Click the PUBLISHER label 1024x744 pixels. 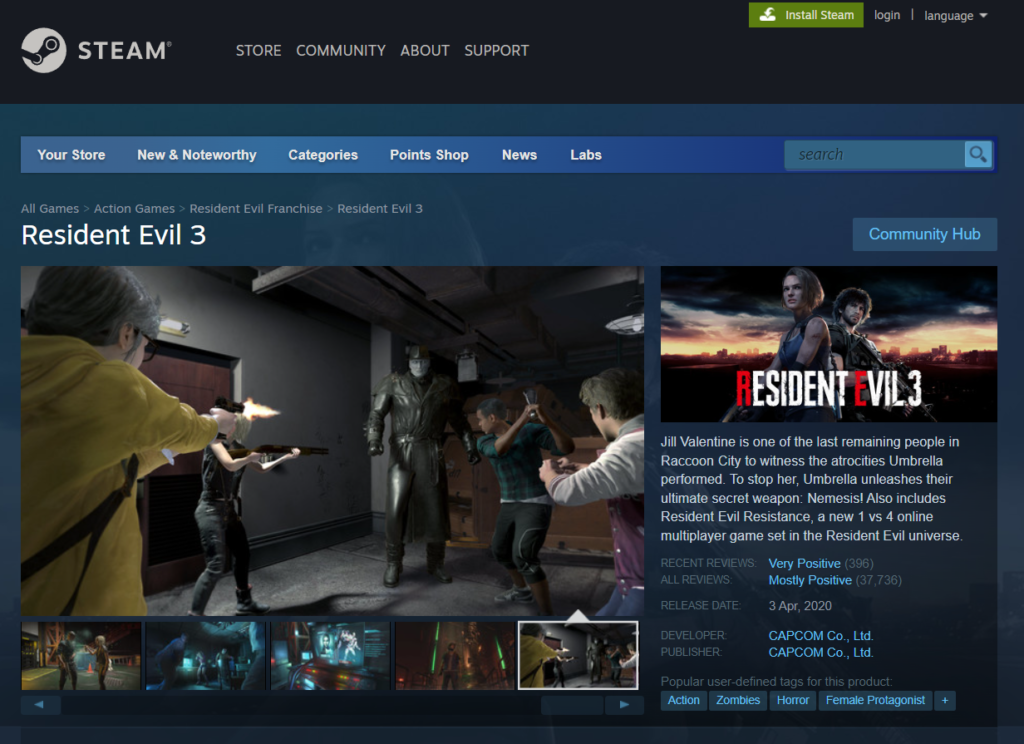tap(691, 652)
